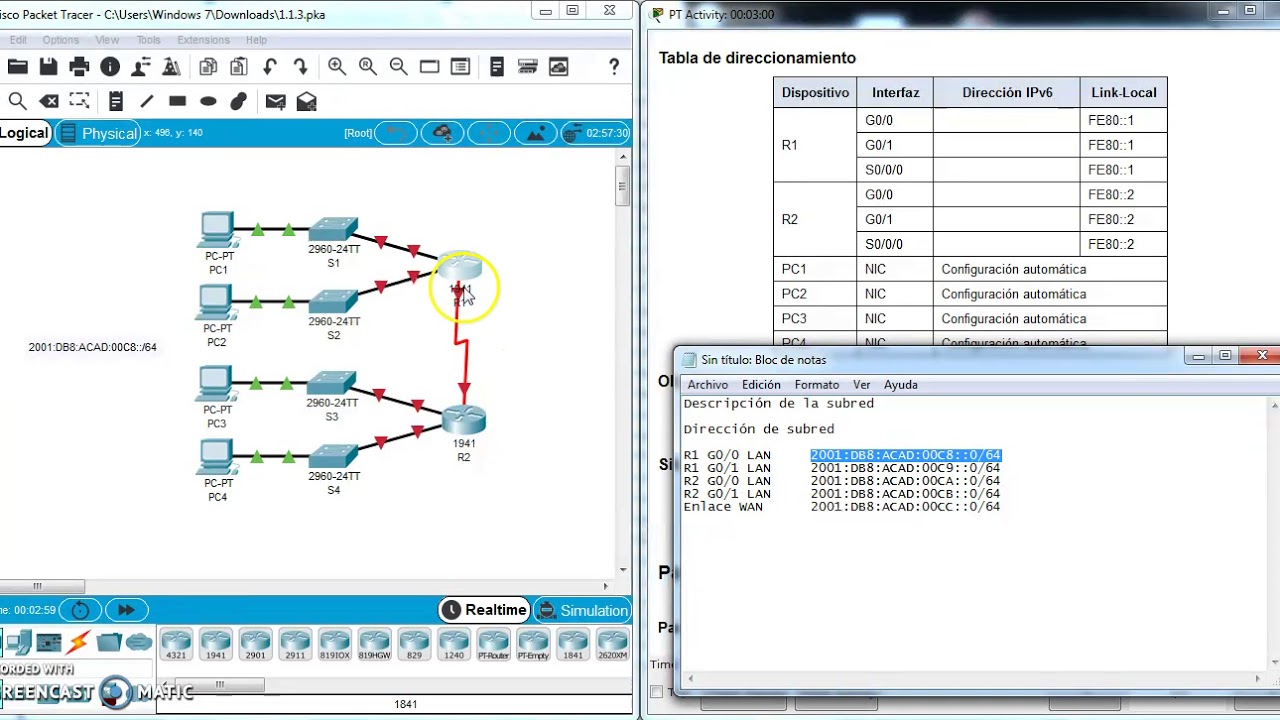Click Enlace WAN line in notepad
Viewport: 1280px width, 720px height.
point(841,507)
